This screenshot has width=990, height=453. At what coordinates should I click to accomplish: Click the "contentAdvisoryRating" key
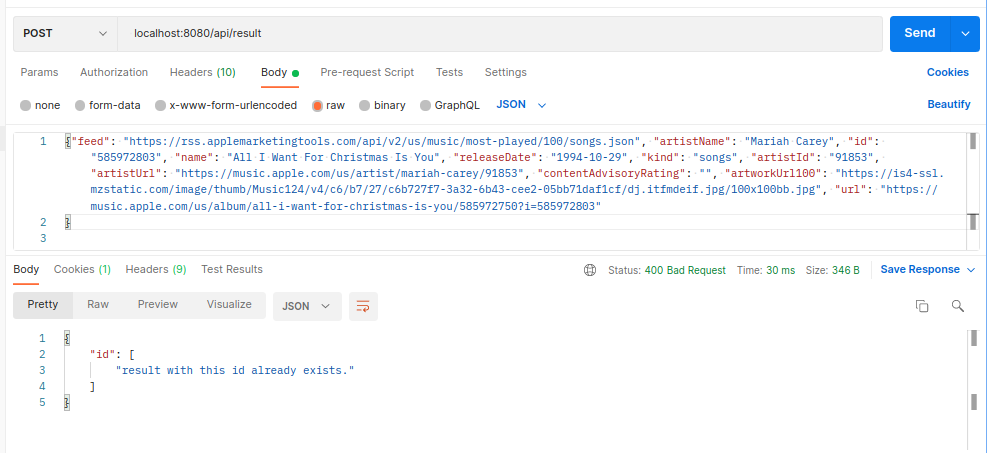coord(612,174)
